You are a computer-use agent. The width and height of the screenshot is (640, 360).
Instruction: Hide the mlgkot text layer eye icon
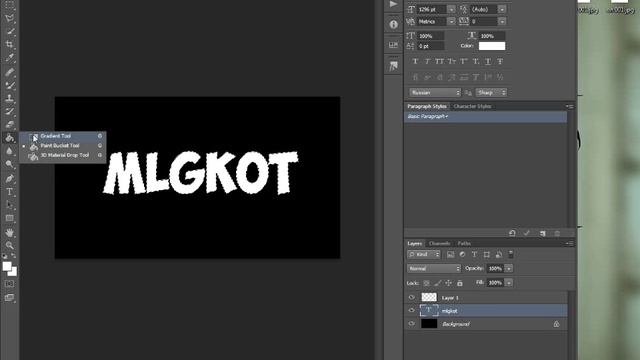411,310
